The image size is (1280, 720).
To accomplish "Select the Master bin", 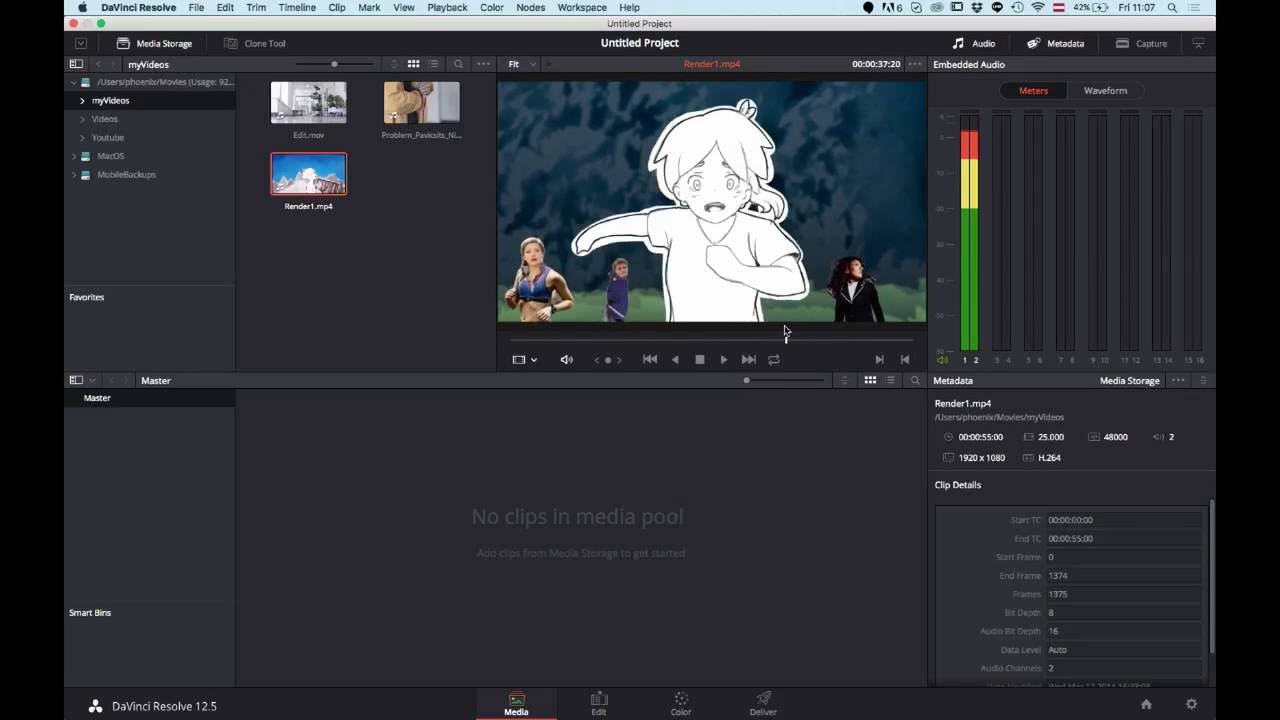I will tap(97, 398).
